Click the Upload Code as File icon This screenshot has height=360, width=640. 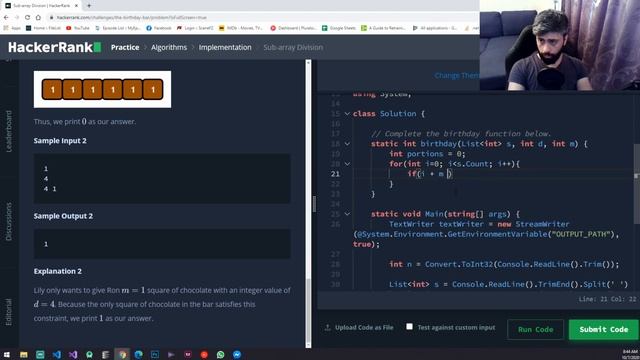(327, 327)
